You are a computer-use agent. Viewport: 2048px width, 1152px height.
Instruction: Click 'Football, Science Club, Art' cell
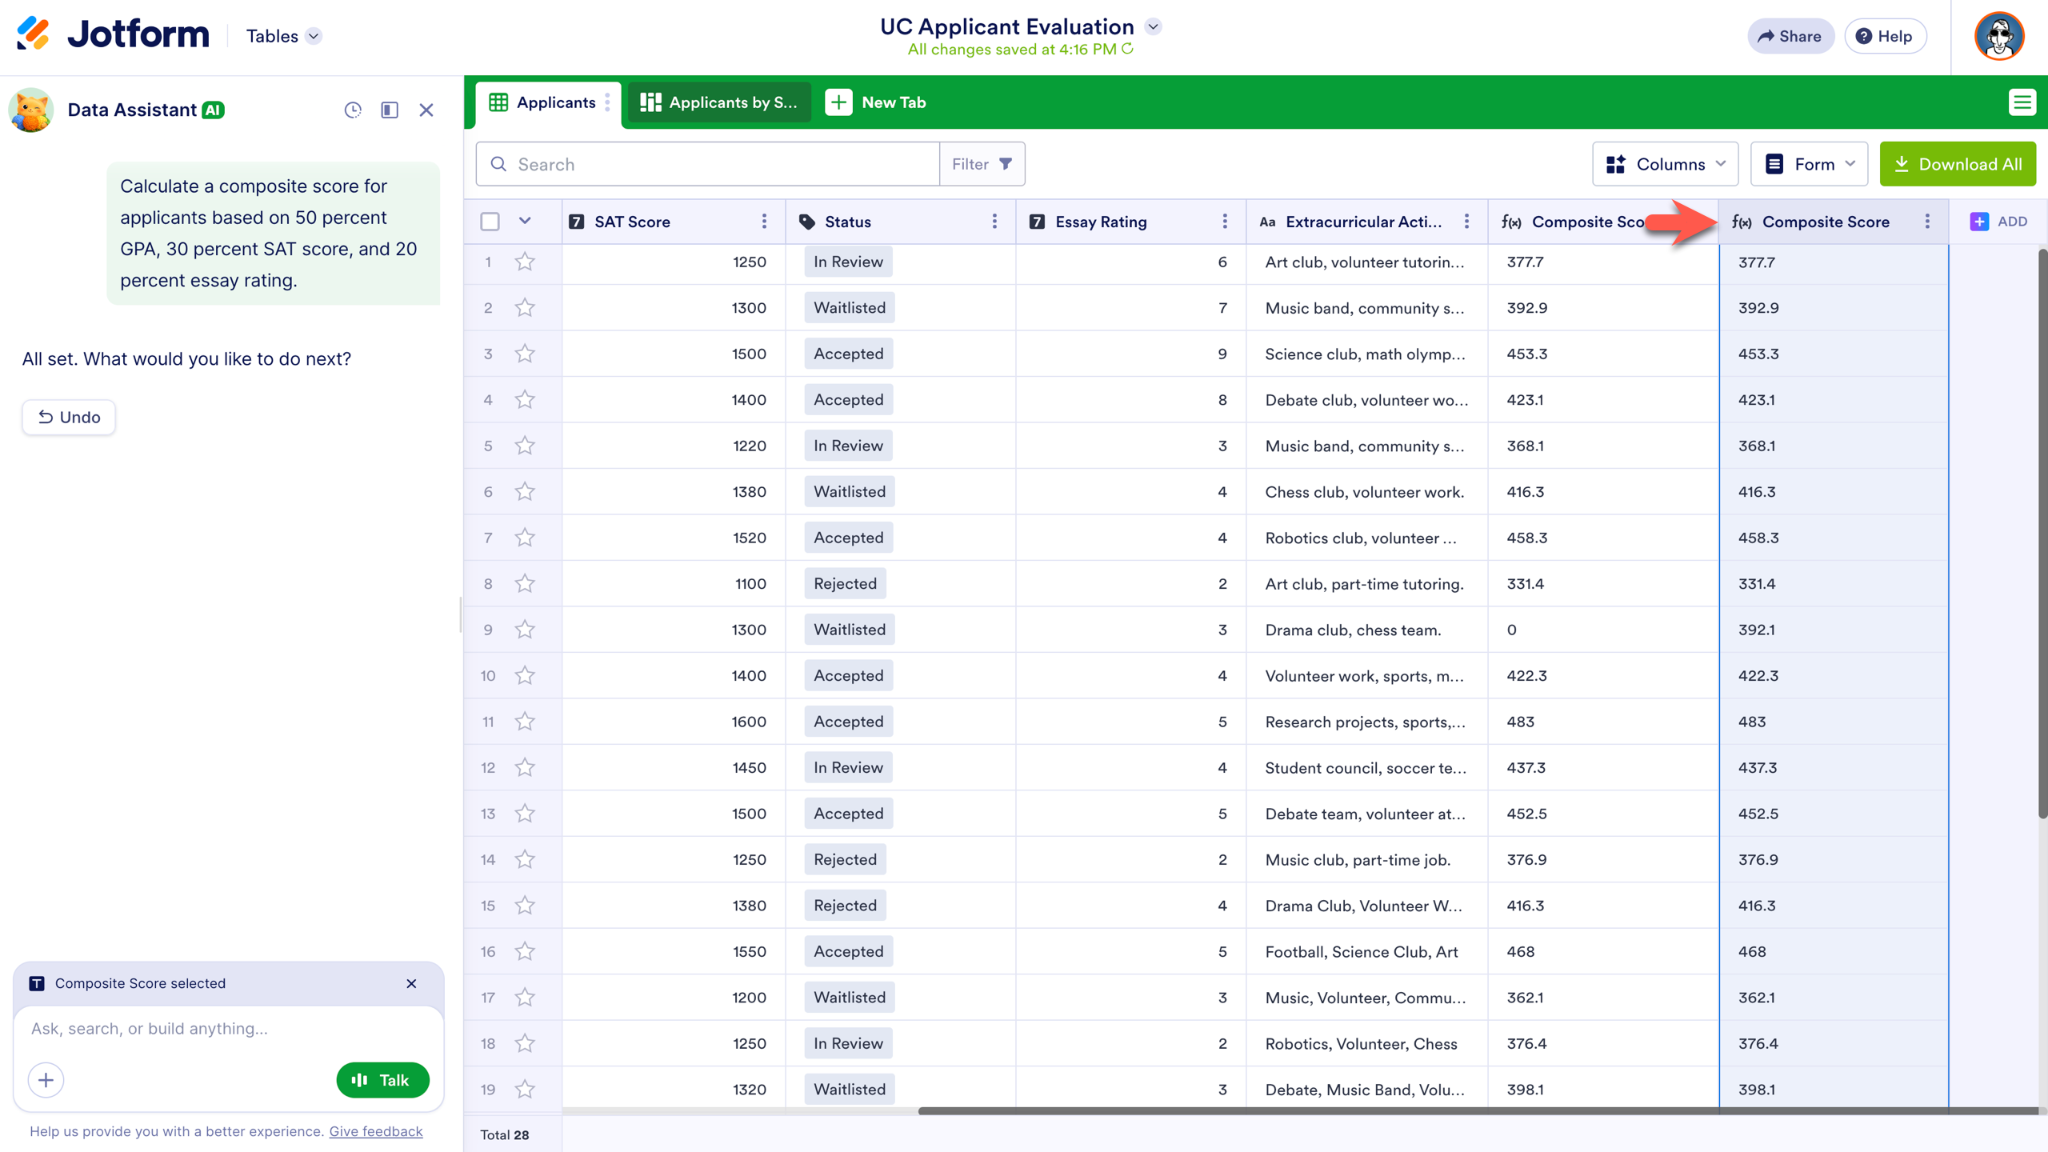1367,952
